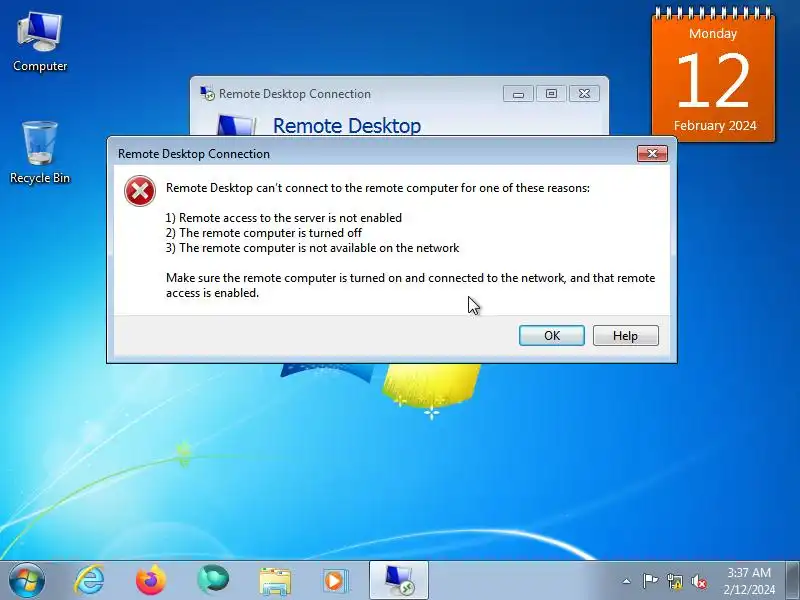
Task: Click the error text 'The remote computer is turned off'
Action: point(270,233)
